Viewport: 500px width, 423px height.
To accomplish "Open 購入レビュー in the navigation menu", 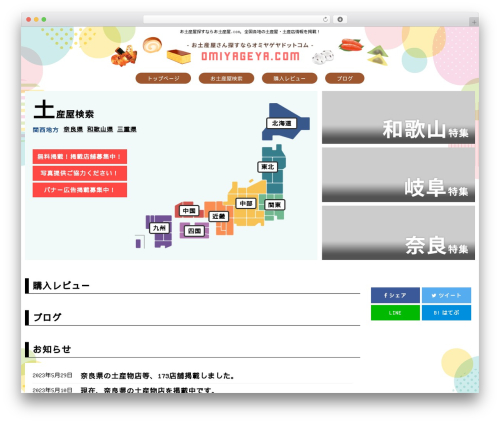I will [x=289, y=78].
